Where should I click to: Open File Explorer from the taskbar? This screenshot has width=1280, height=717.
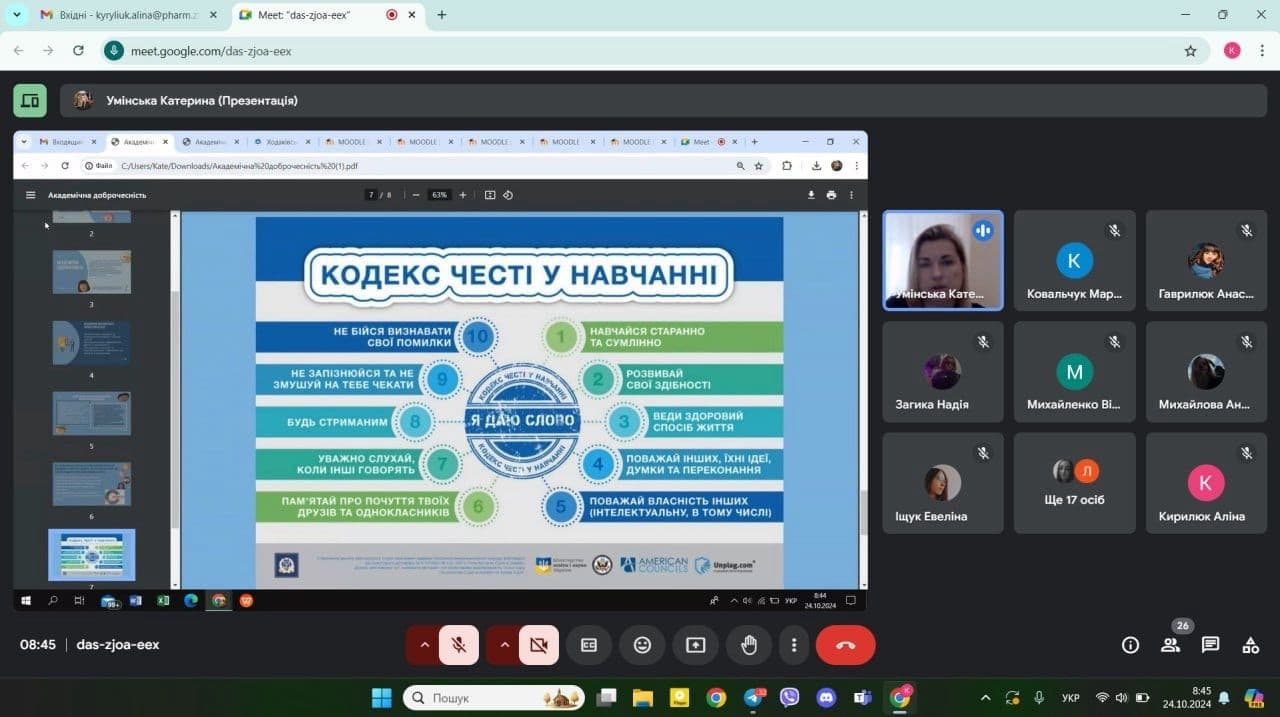pyautogui.click(x=642, y=697)
